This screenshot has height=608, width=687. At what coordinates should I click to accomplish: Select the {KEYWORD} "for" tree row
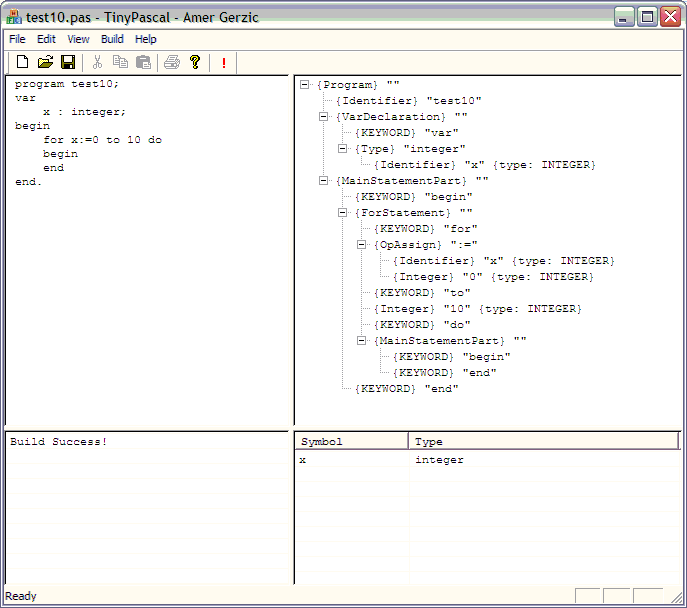coord(425,229)
